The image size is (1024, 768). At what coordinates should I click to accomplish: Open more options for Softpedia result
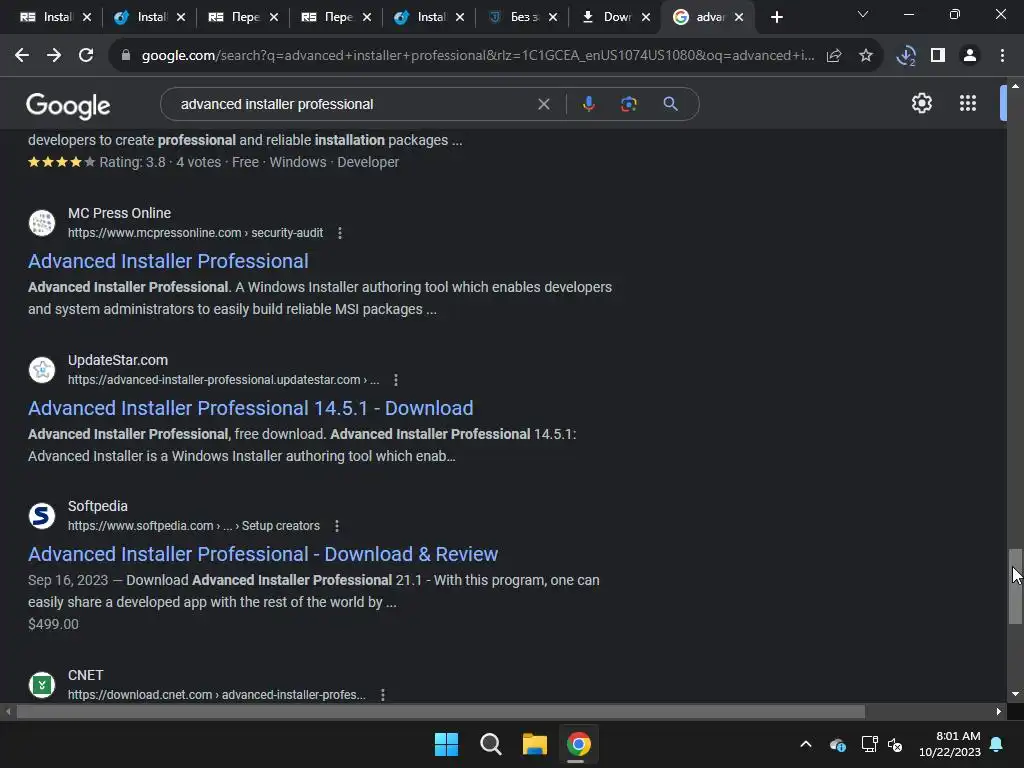(337, 526)
